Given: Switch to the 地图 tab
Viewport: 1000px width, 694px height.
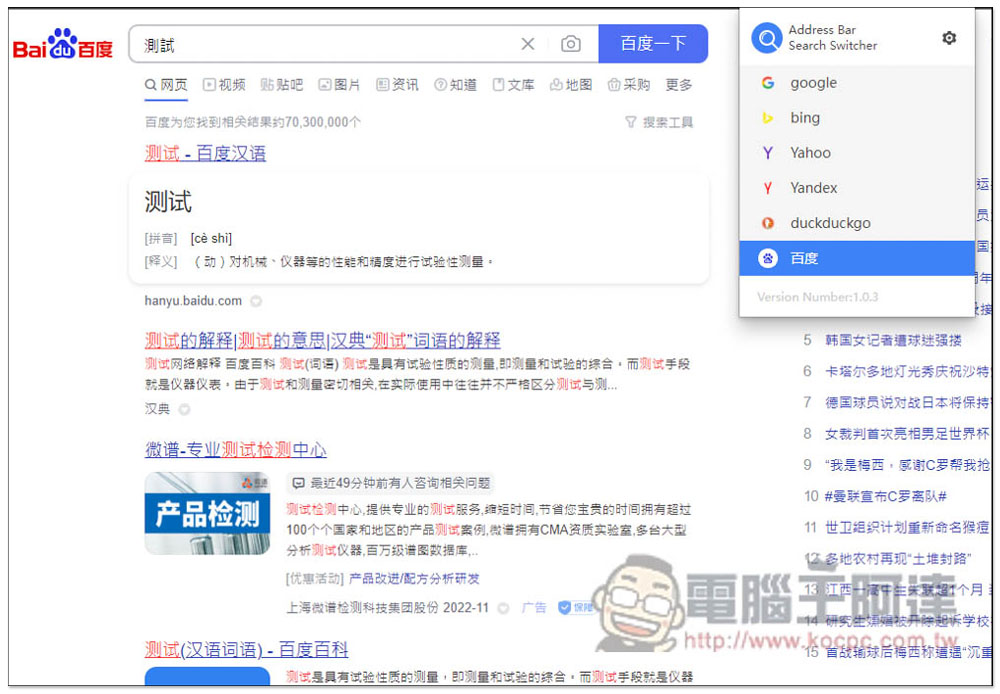Looking at the screenshot, I should 571,85.
